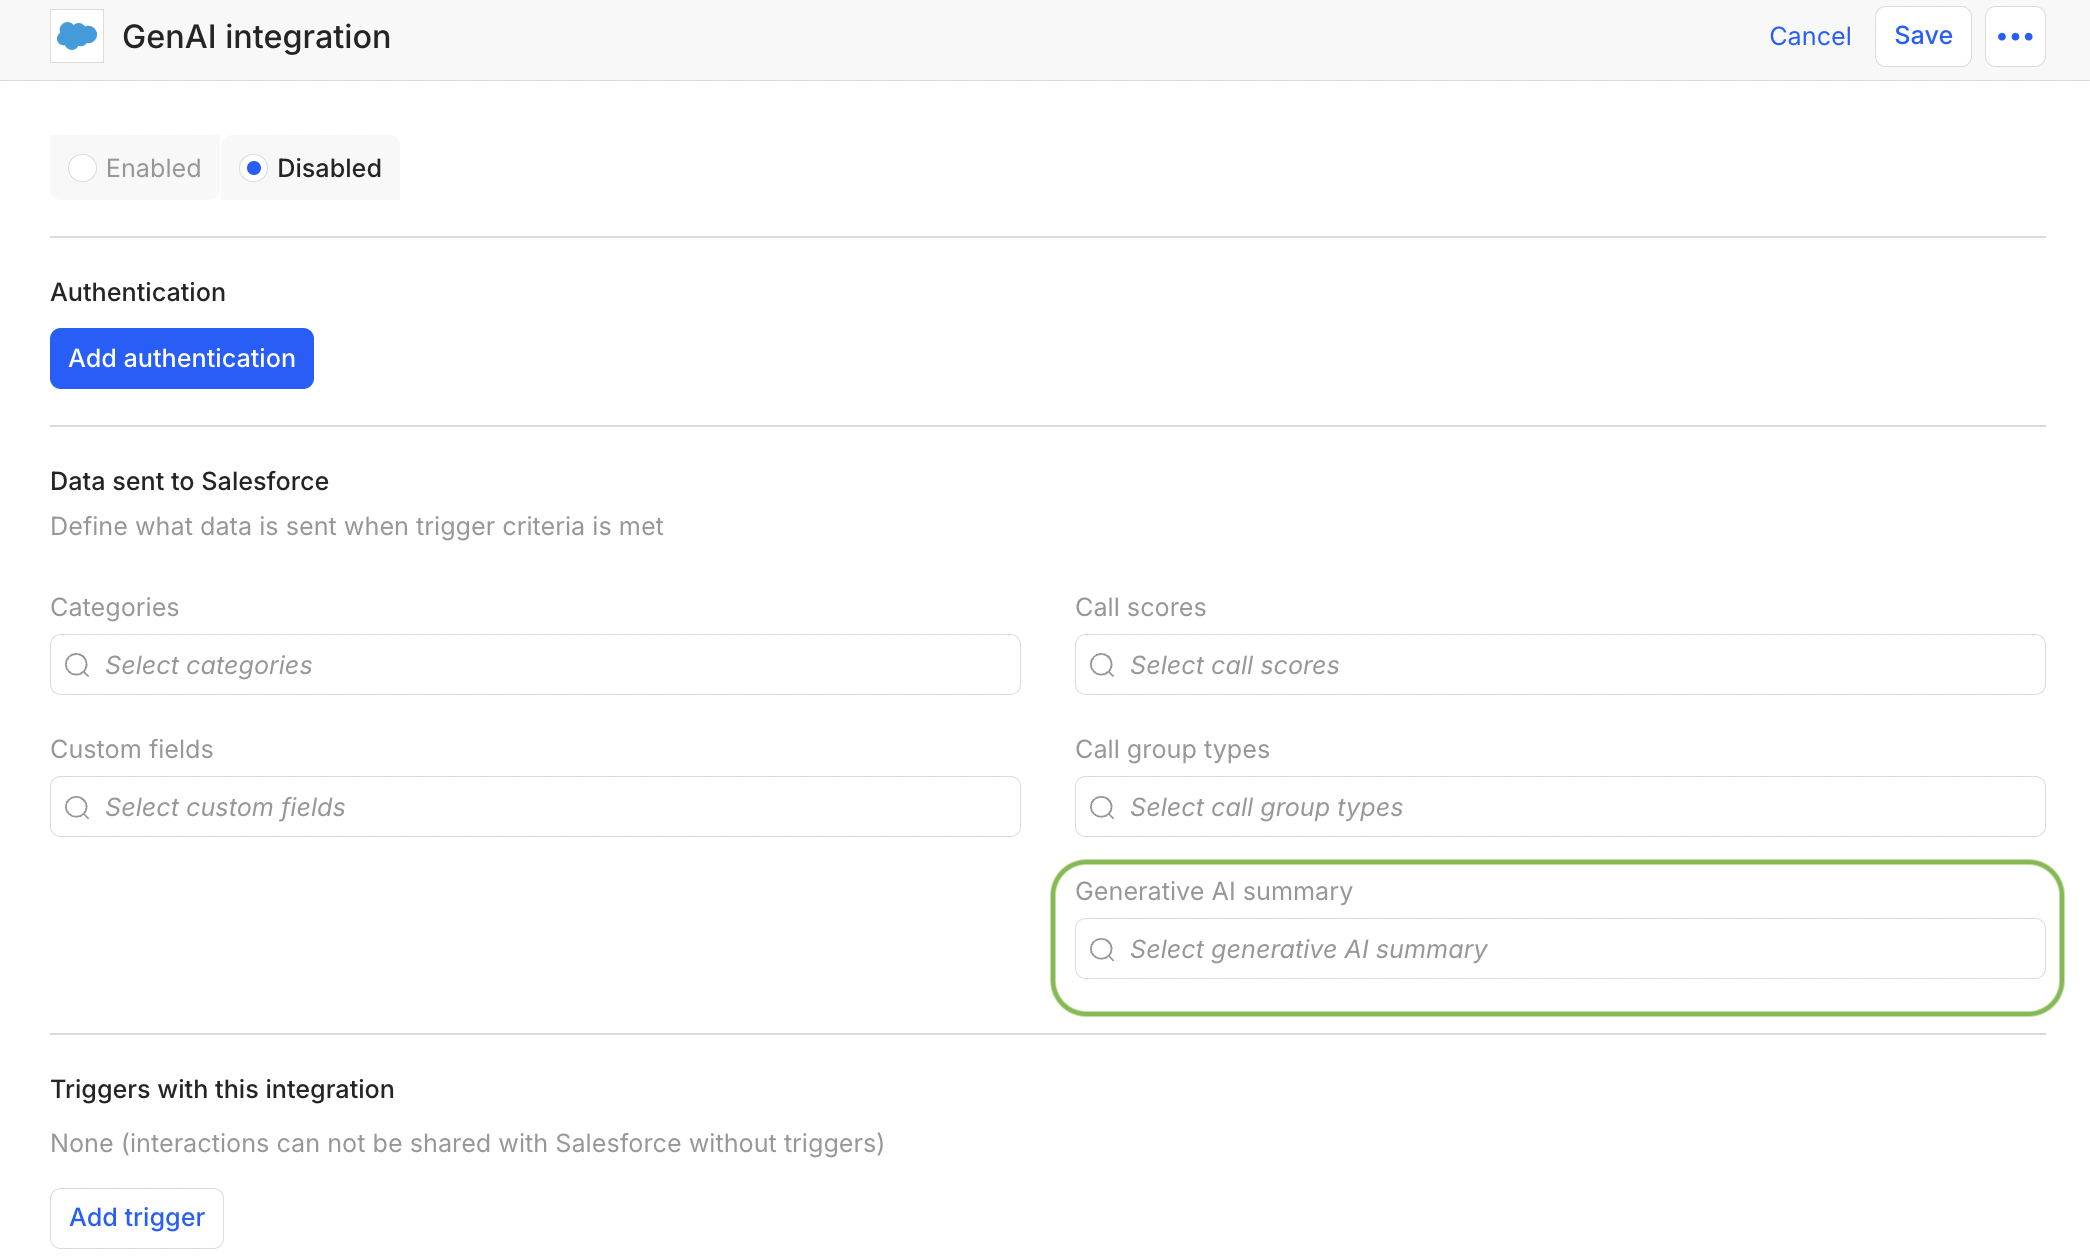Click the Call group types label
2090x1260 pixels.
click(1173, 749)
